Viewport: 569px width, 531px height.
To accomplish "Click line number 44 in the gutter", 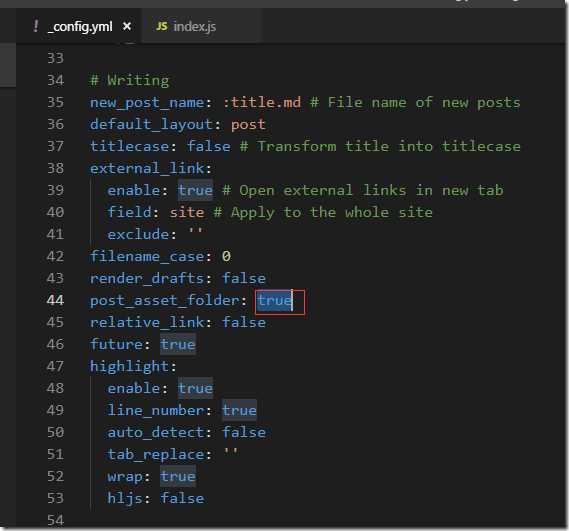I will coord(55,300).
